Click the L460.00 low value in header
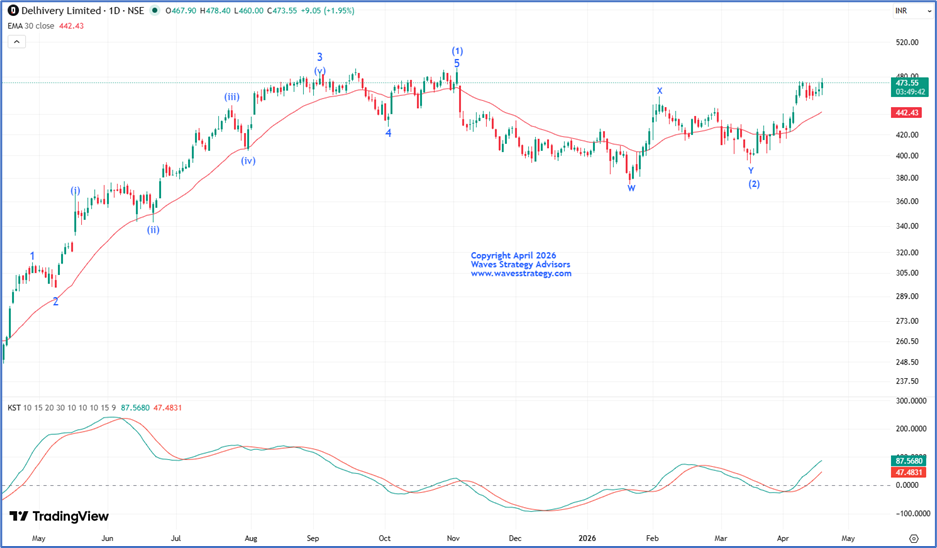 251,11
